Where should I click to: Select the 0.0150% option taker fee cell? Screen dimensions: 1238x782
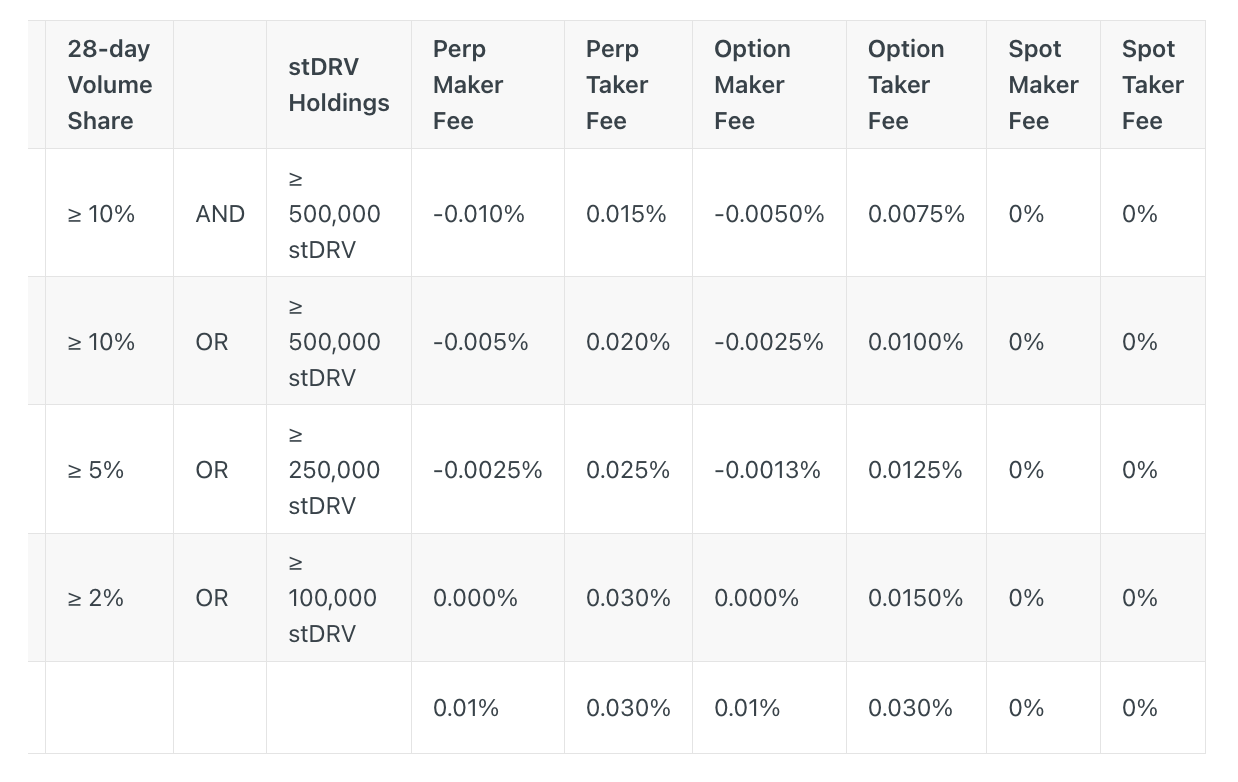point(917,598)
